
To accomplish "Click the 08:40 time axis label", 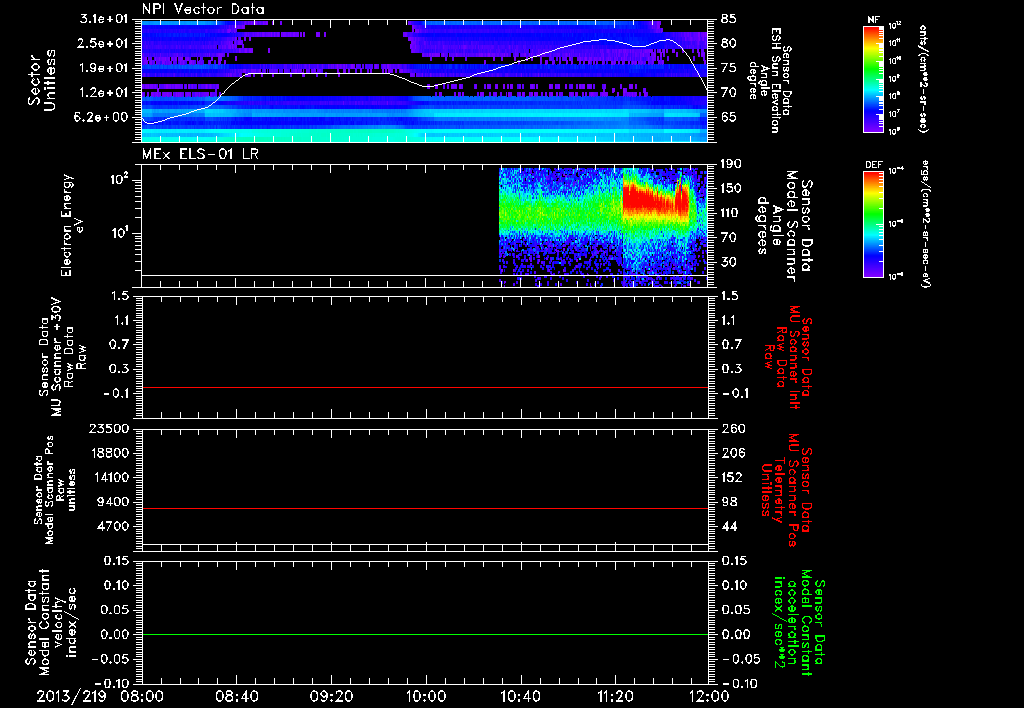I will pos(236,696).
